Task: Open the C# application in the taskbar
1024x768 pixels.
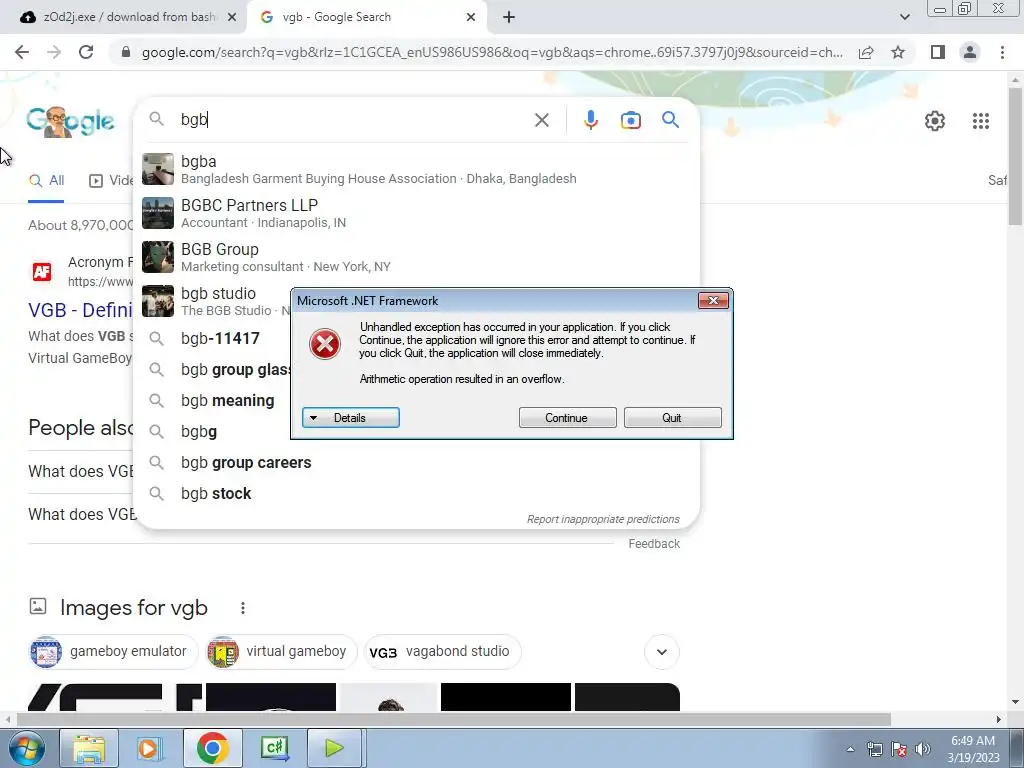Action: click(274, 748)
